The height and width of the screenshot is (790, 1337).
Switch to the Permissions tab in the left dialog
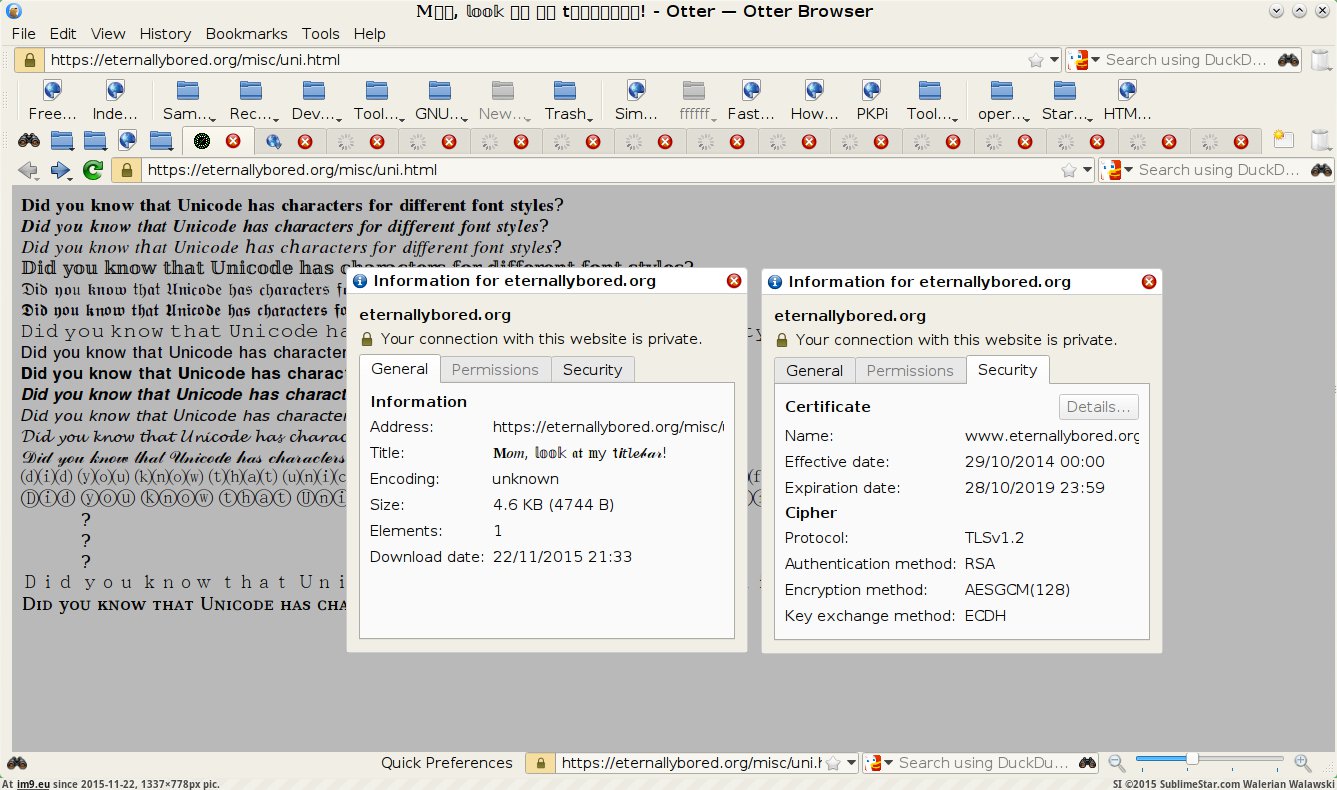495,370
